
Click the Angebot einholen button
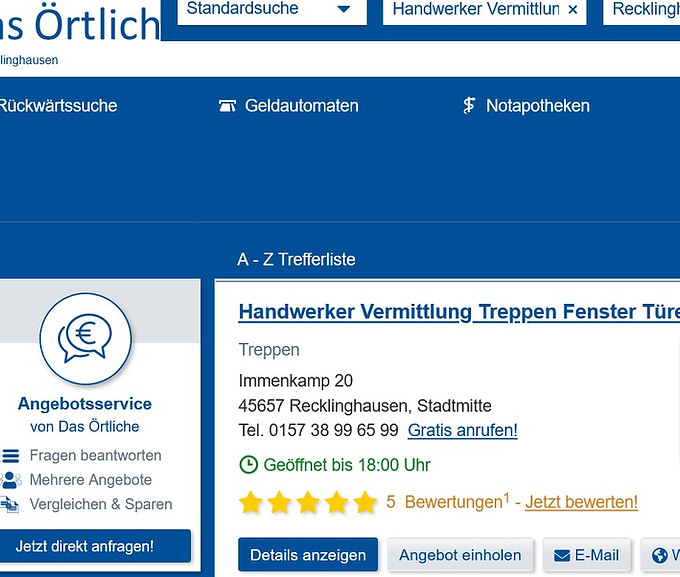click(x=460, y=555)
